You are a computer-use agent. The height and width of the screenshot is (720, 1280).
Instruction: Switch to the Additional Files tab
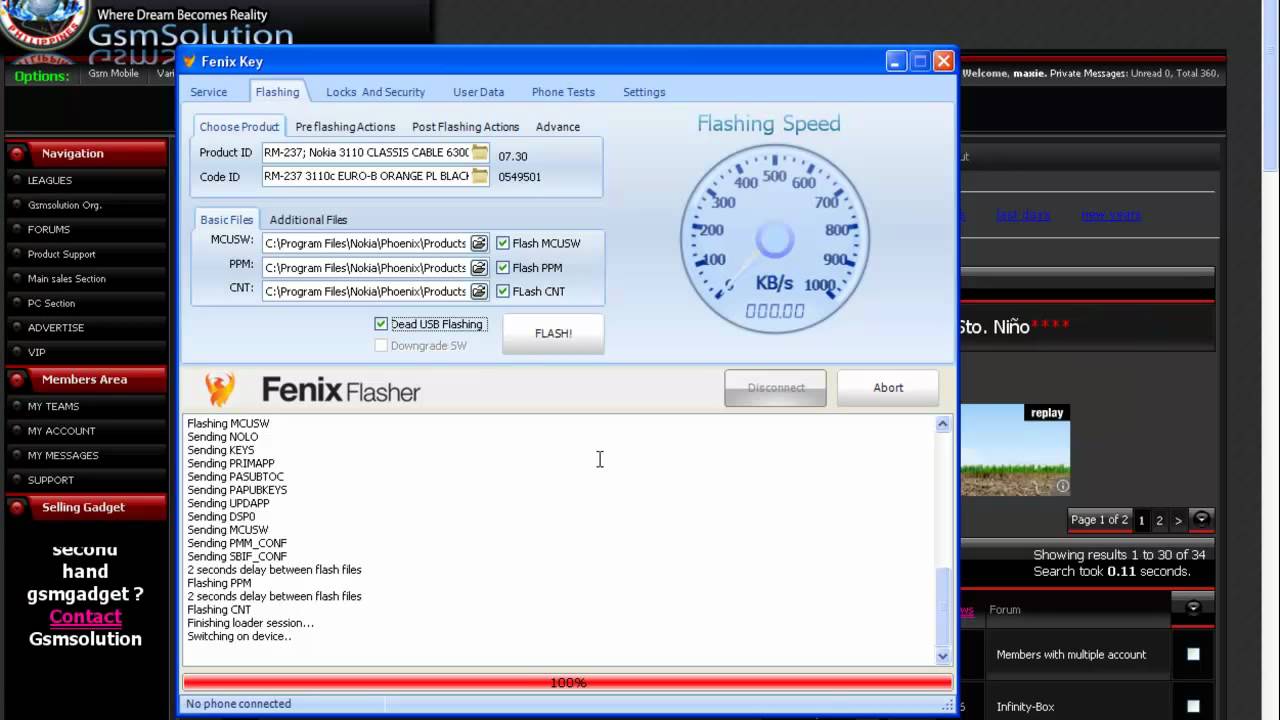(x=308, y=220)
